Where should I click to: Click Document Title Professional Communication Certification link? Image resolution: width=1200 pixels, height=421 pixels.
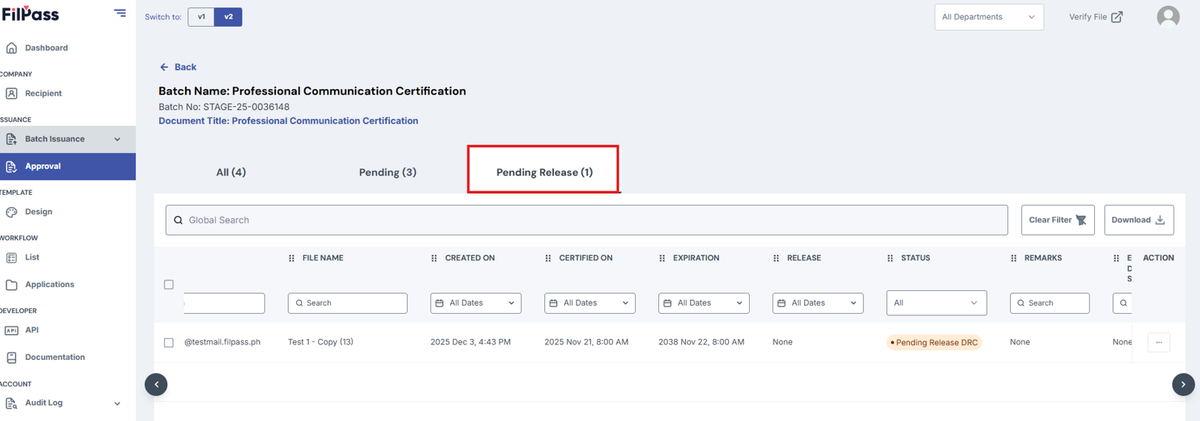[288, 120]
